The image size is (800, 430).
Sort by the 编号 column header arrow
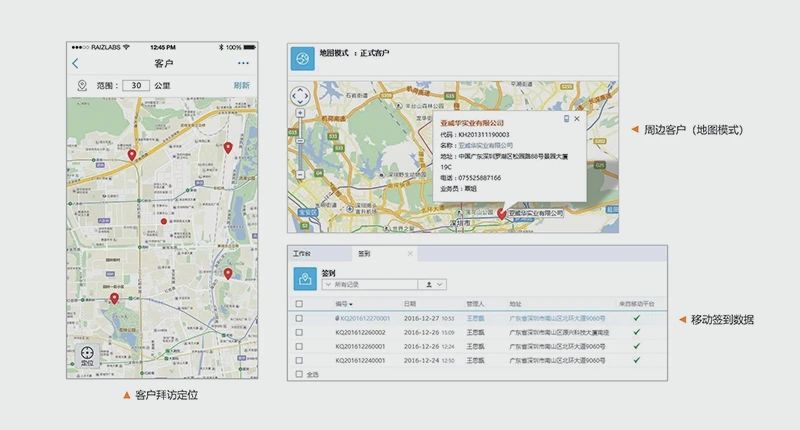pos(351,304)
